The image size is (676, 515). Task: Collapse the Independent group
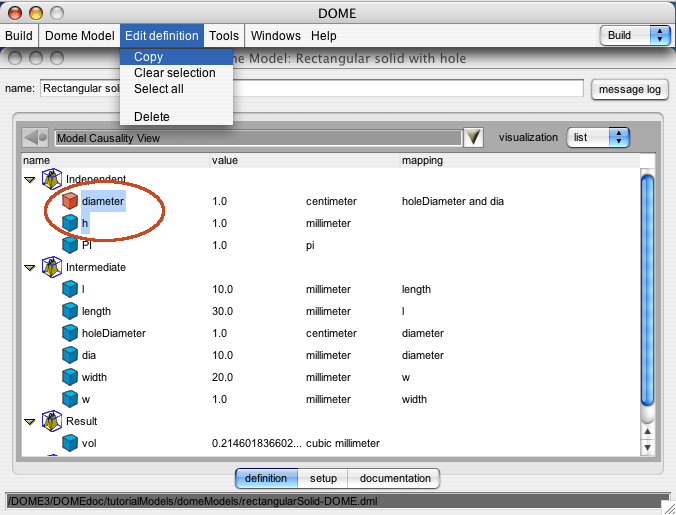point(30,180)
